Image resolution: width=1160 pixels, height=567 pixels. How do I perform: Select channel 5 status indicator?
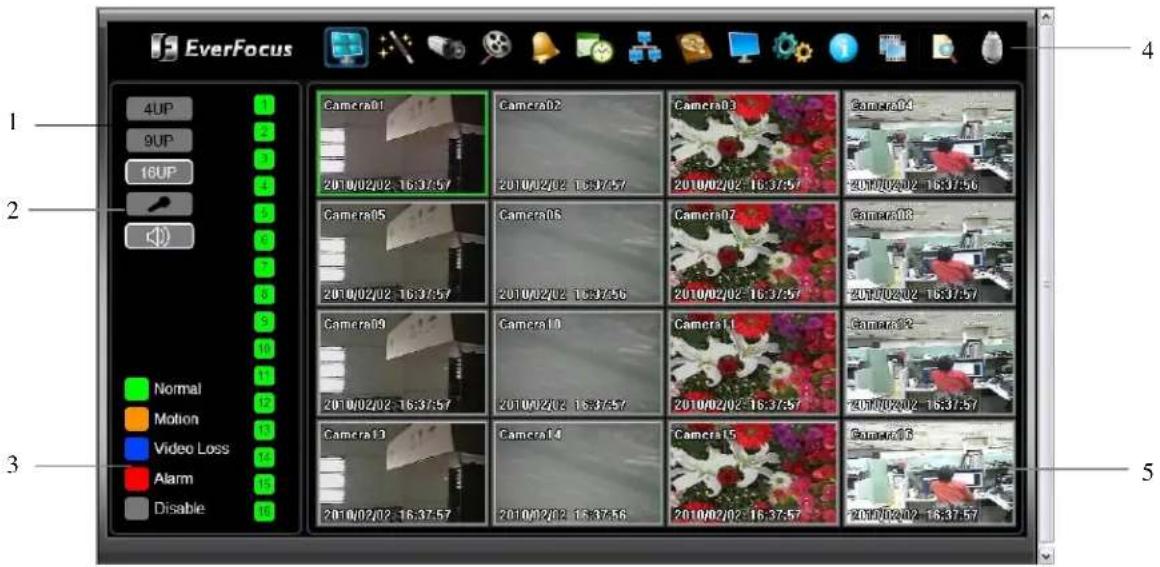pos(266,213)
